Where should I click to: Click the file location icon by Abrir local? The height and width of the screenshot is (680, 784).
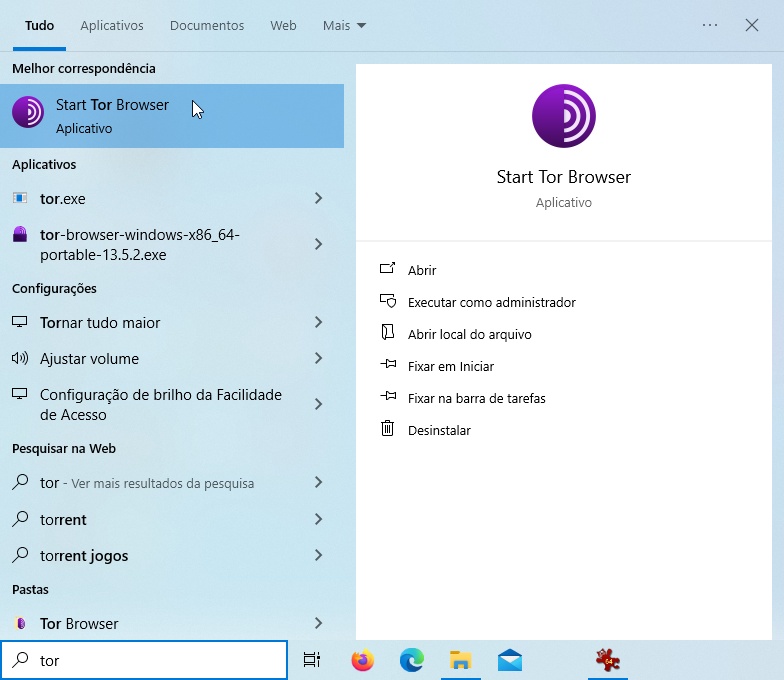[388, 332]
